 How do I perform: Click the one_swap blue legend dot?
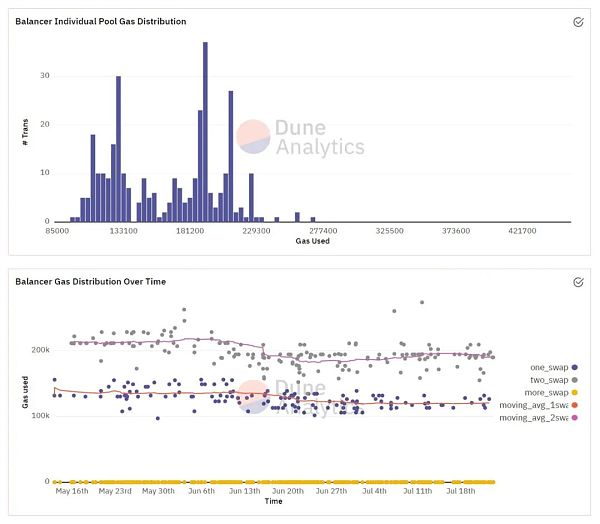574,367
